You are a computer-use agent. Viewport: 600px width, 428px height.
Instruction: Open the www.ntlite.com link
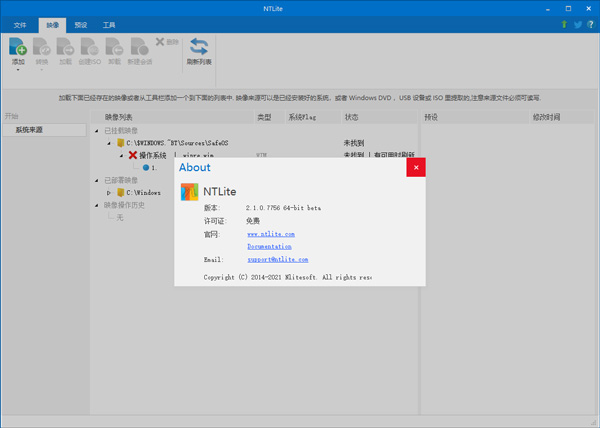tap(270, 234)
